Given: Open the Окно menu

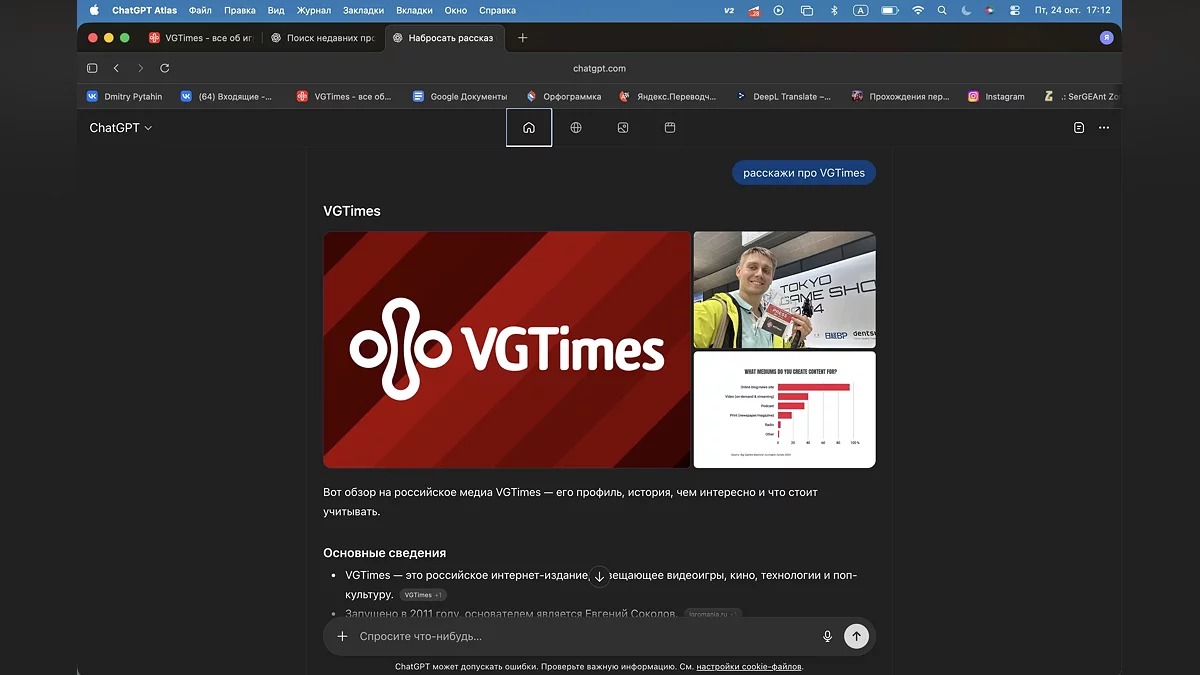Looking at the screenshot, I should tap(456, 10).
